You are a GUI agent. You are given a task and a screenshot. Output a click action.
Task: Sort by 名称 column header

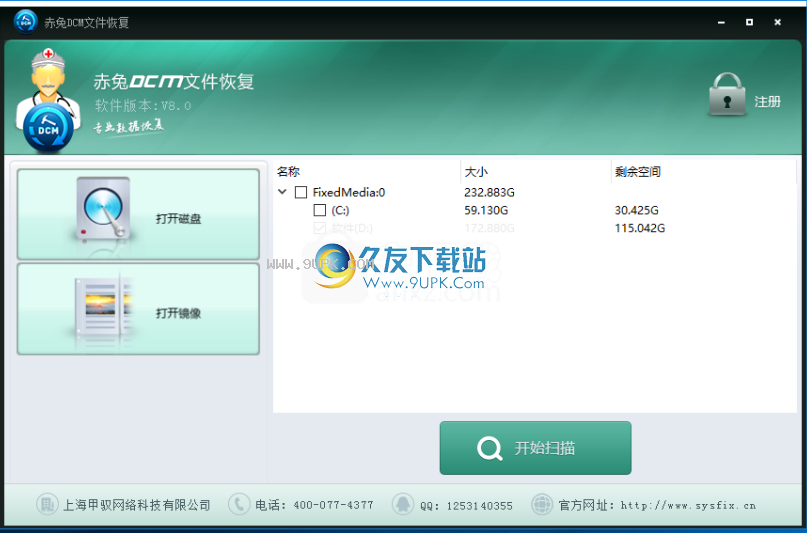tap(288, 171)
